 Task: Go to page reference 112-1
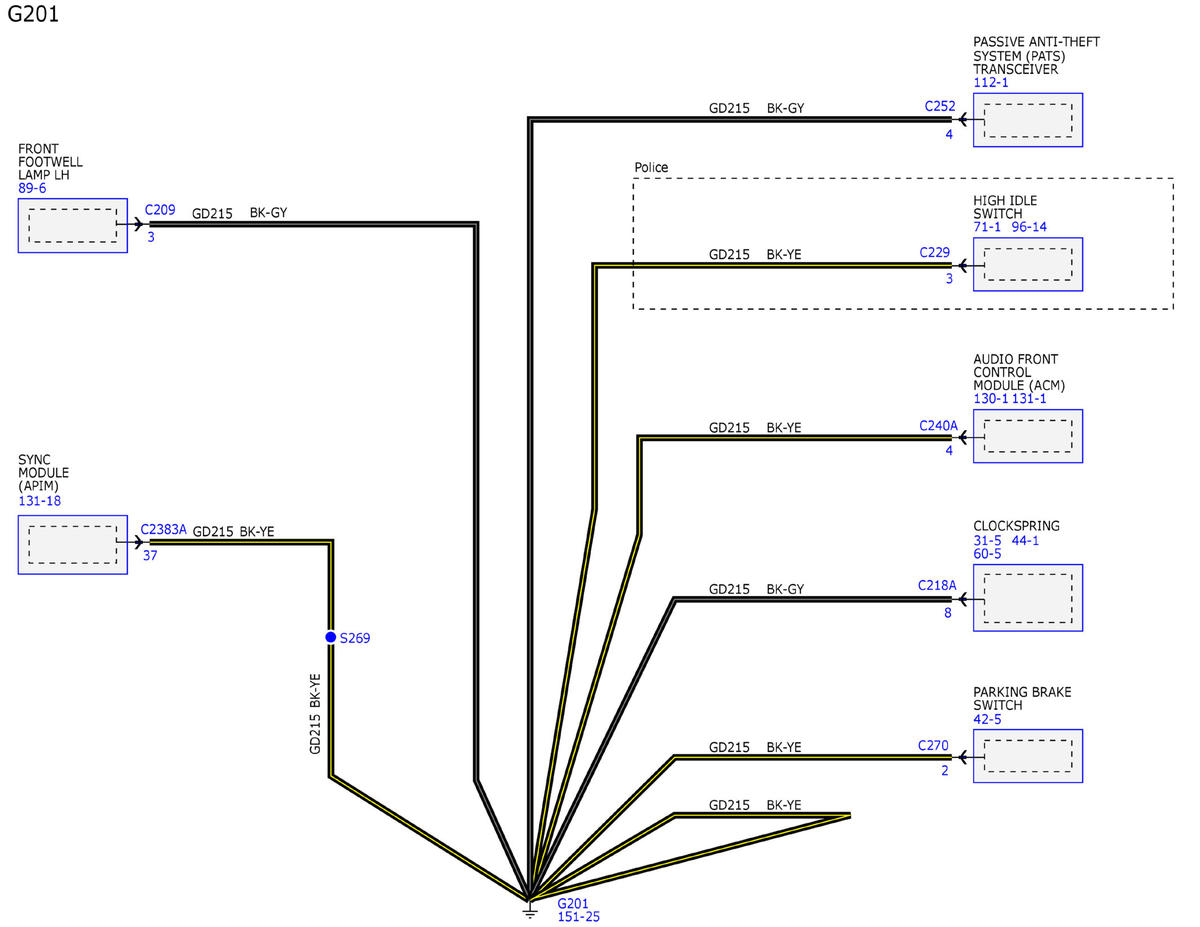[x=990, y=83]
